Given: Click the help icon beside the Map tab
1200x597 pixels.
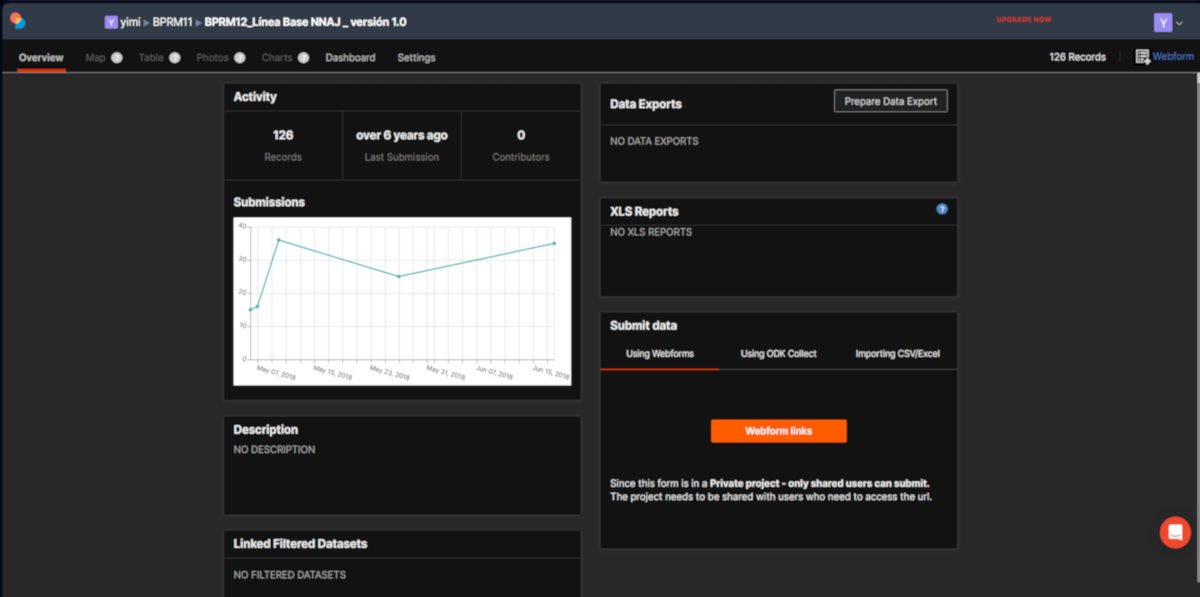Looking at the screenshot, I should tap(117, 58).
